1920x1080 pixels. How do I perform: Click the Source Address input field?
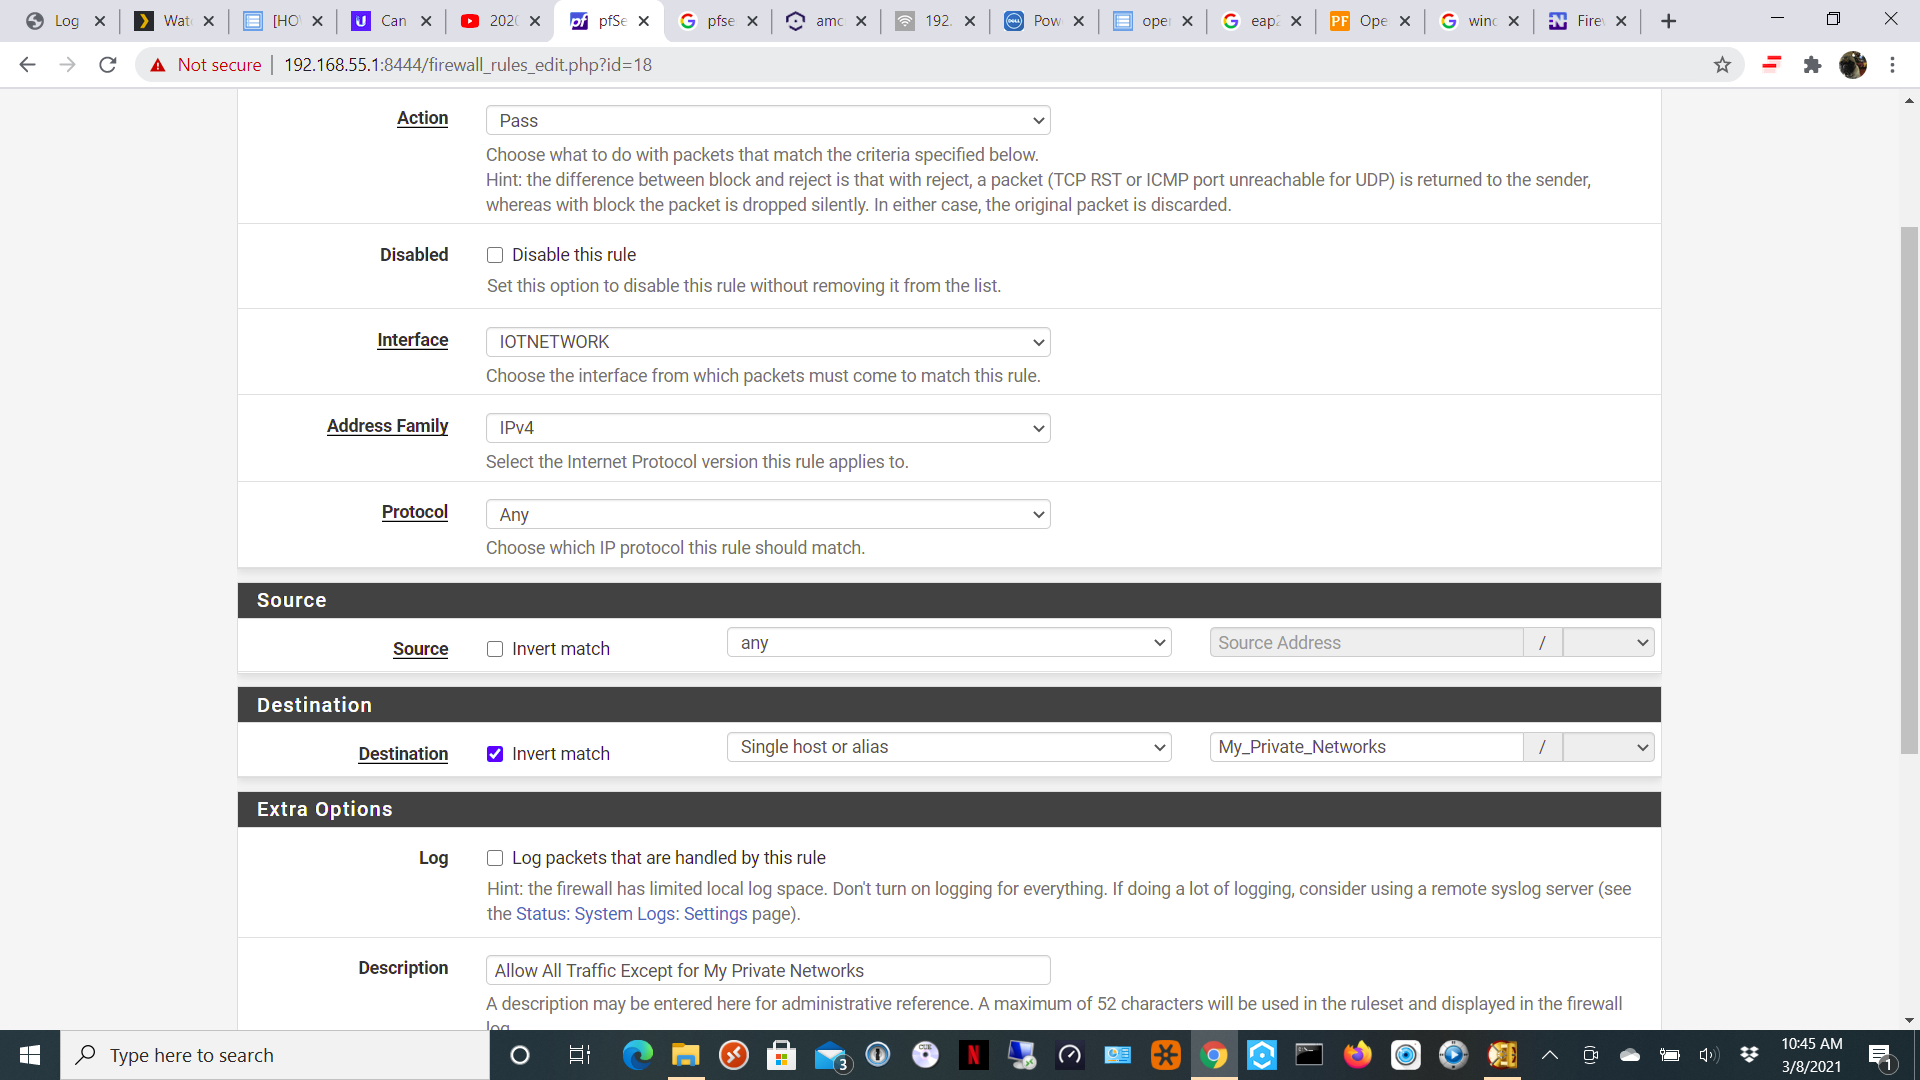1366,643
